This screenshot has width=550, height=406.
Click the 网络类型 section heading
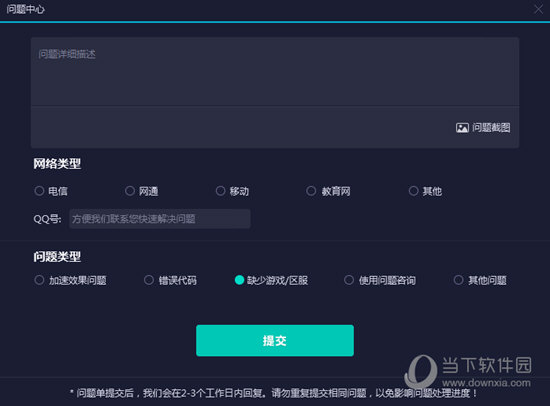click(x=57, y=164)
